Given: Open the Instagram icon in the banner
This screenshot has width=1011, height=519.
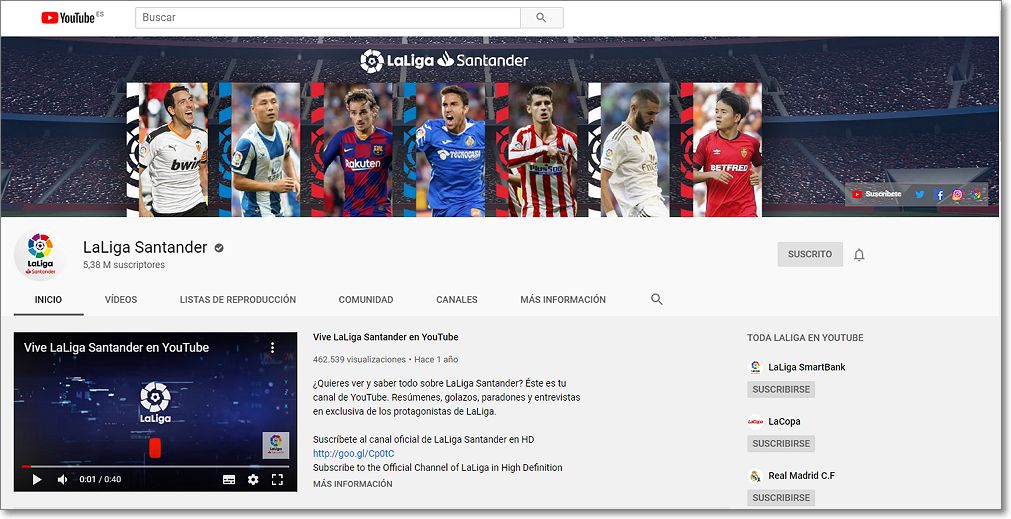Looking at the screenshot, I should [957, 194].
